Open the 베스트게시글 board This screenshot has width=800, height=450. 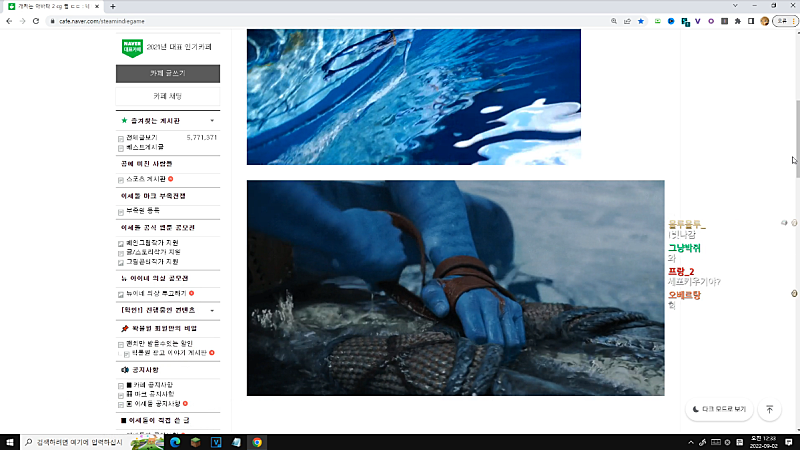point(145,147)
